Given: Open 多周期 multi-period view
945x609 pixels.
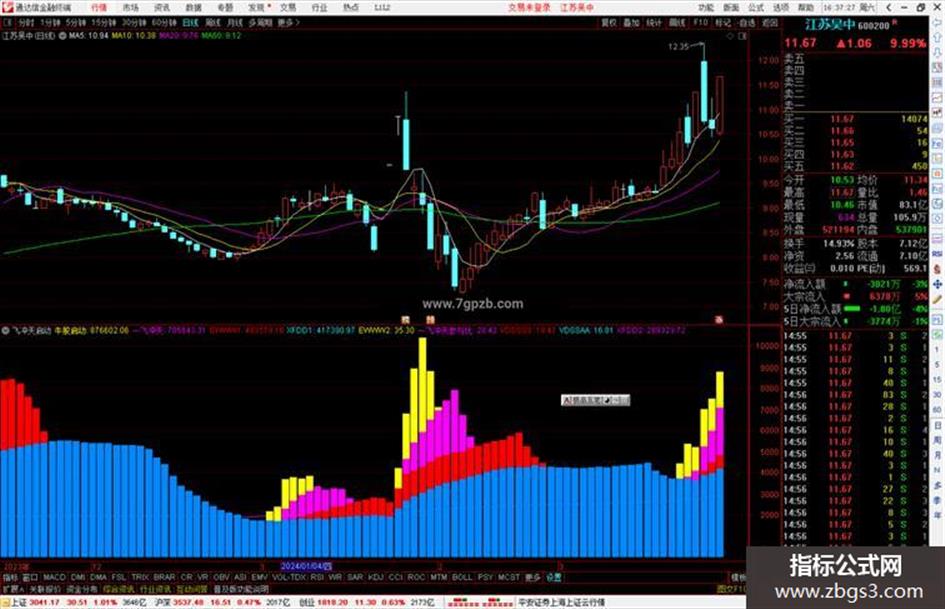Looking at the screenshot, I should click(260, 22).
